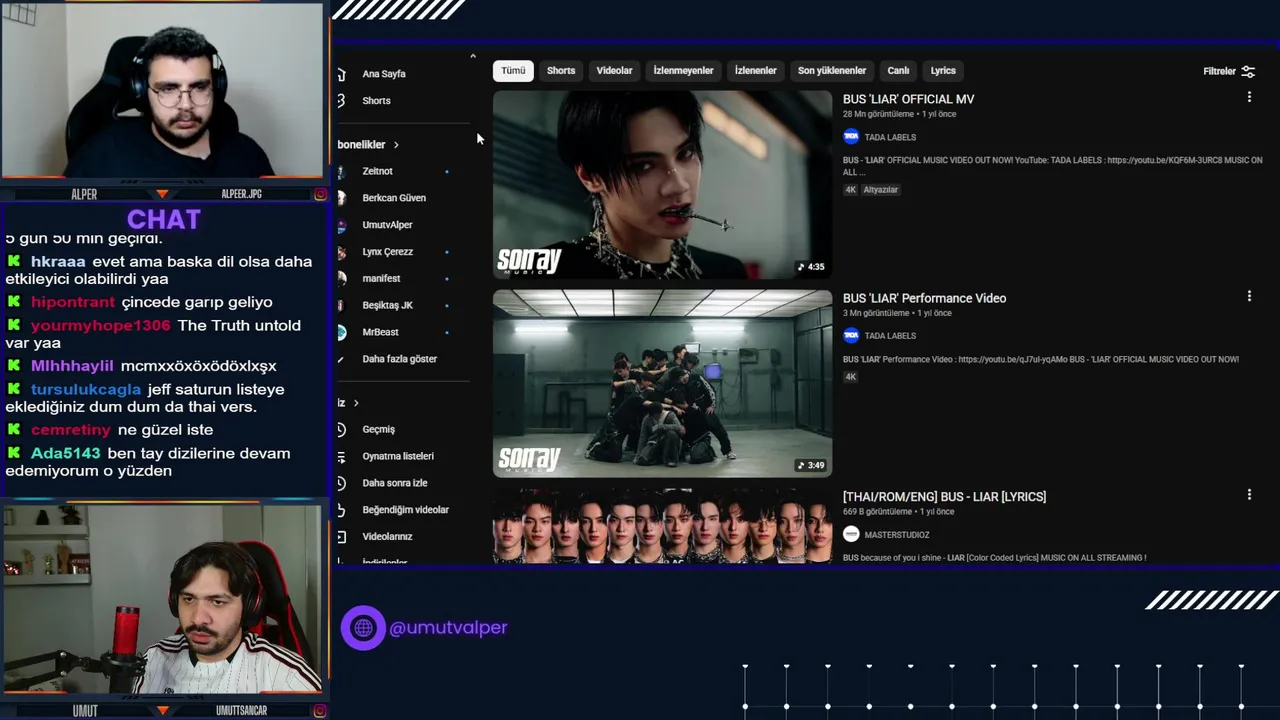
Task: Play the BUS - LIAR lyrics video thumbnail
Action: pos(662,526)
